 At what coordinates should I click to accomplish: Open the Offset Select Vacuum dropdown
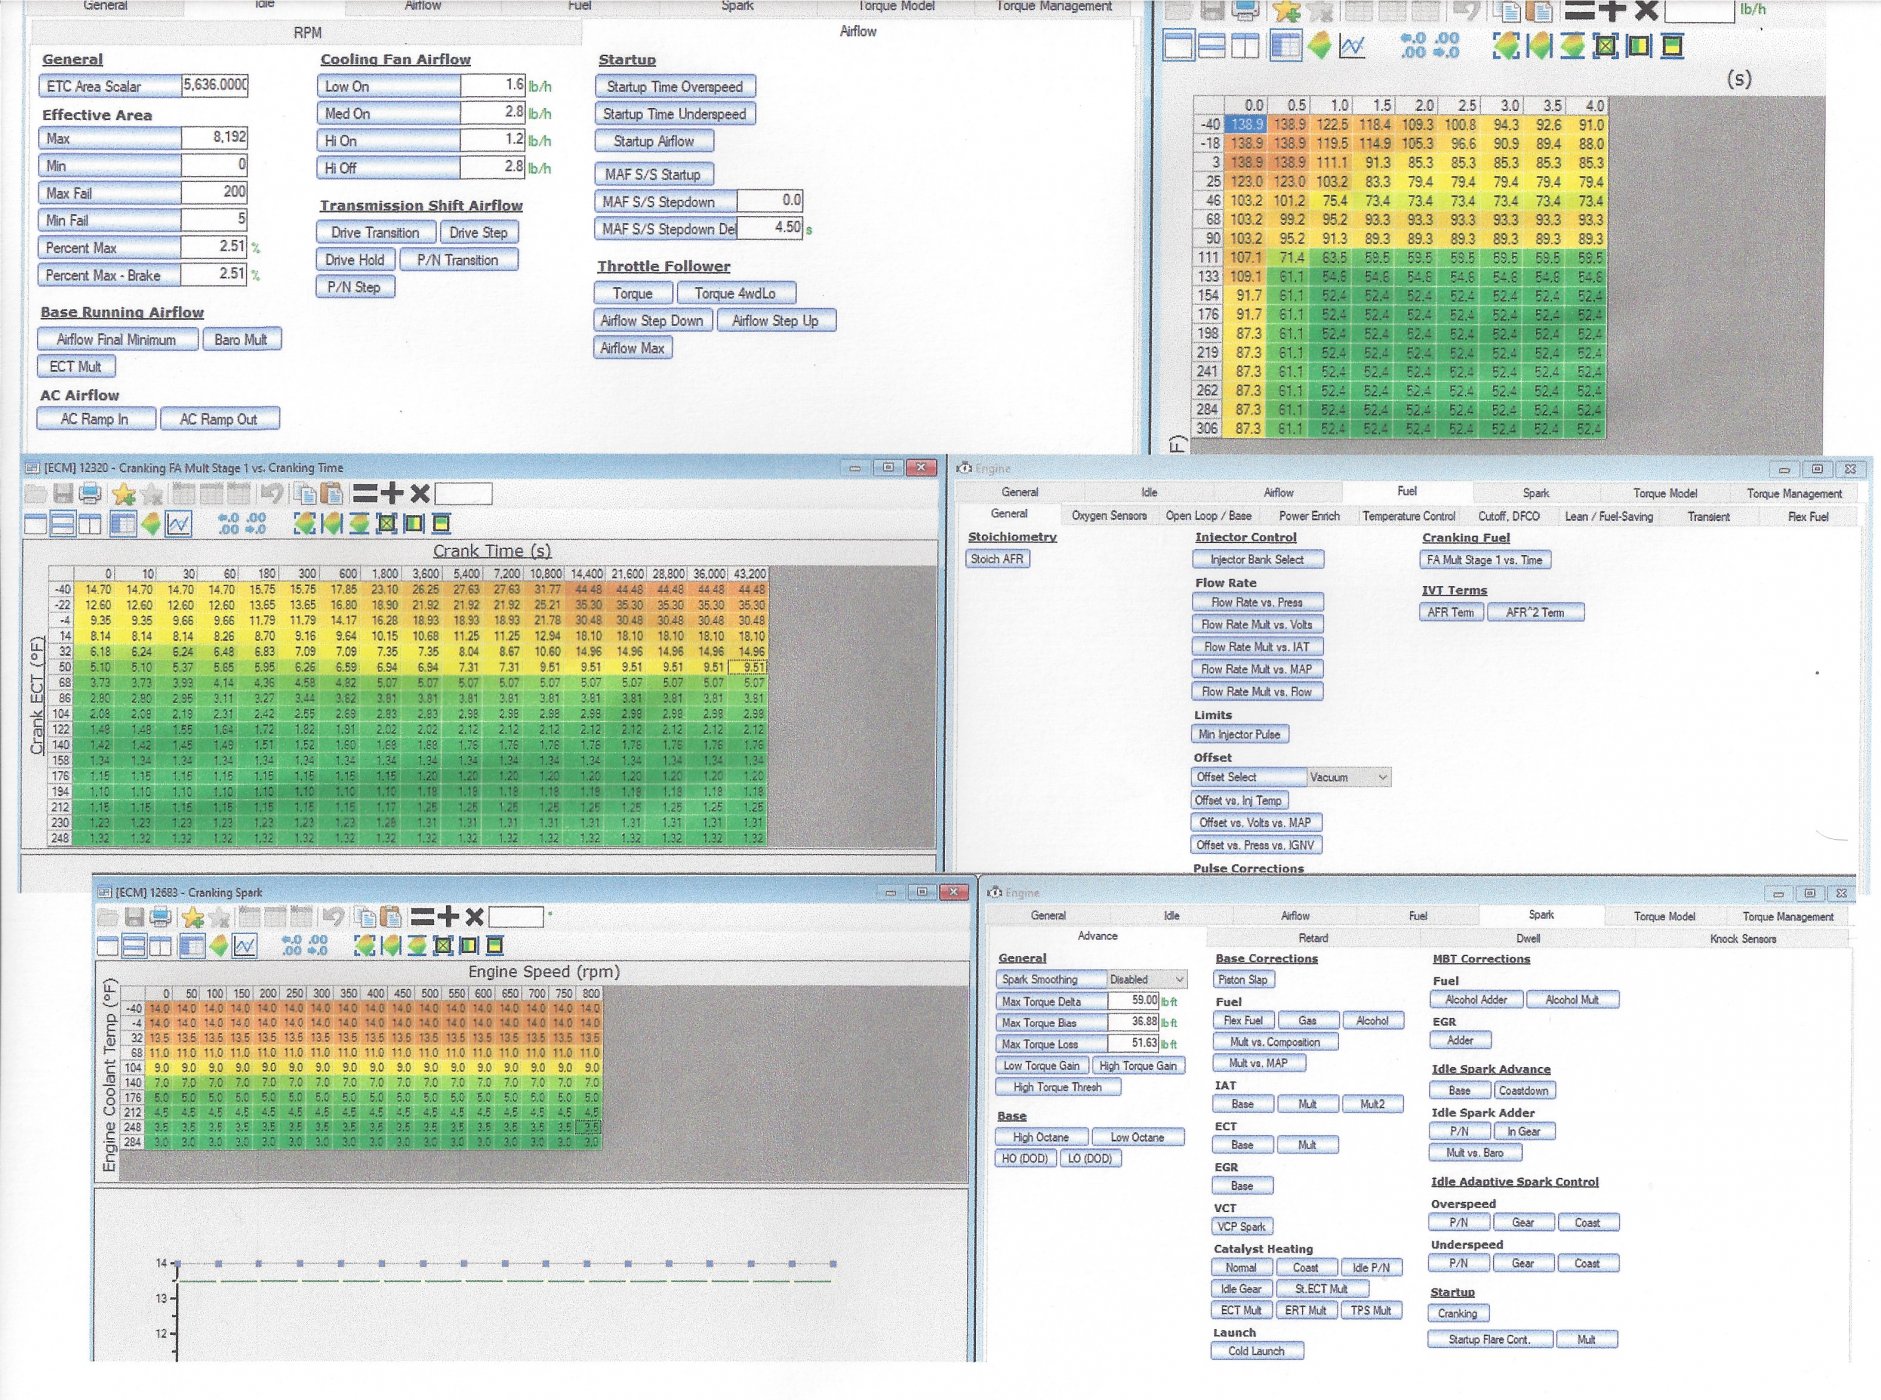(x=1349, y=777)
